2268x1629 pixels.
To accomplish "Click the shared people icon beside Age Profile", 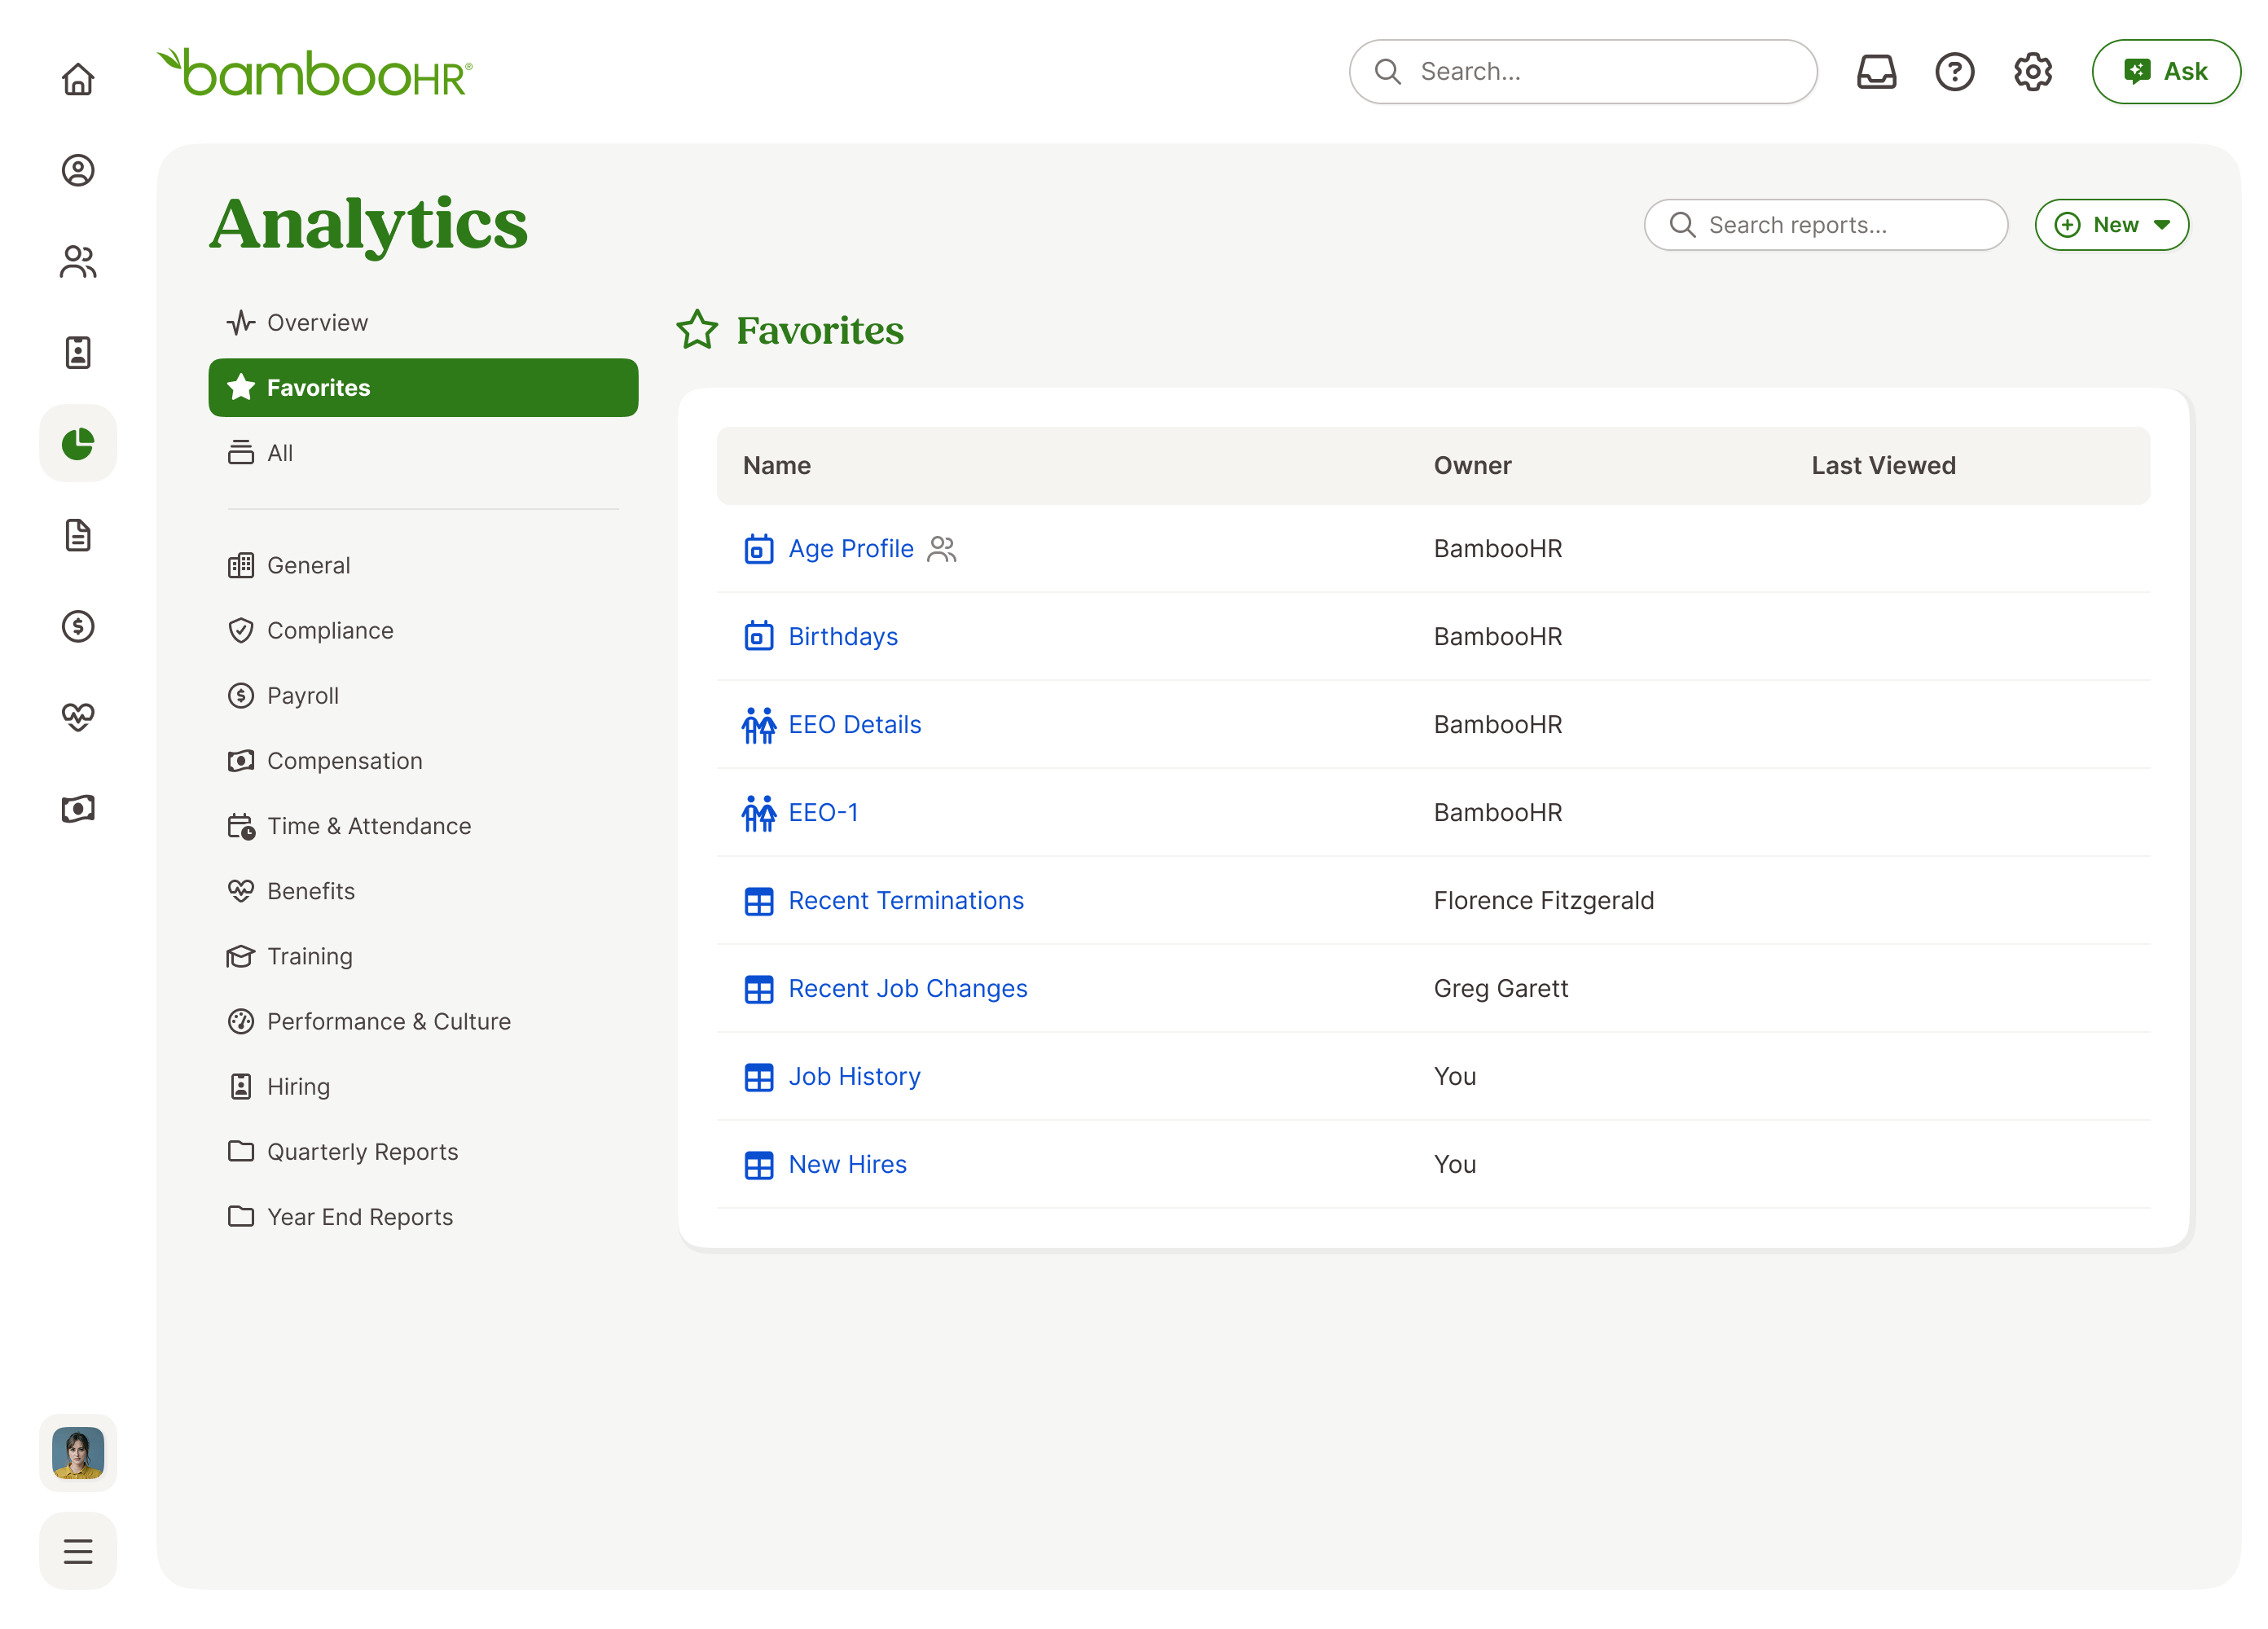I will (941, 549).
